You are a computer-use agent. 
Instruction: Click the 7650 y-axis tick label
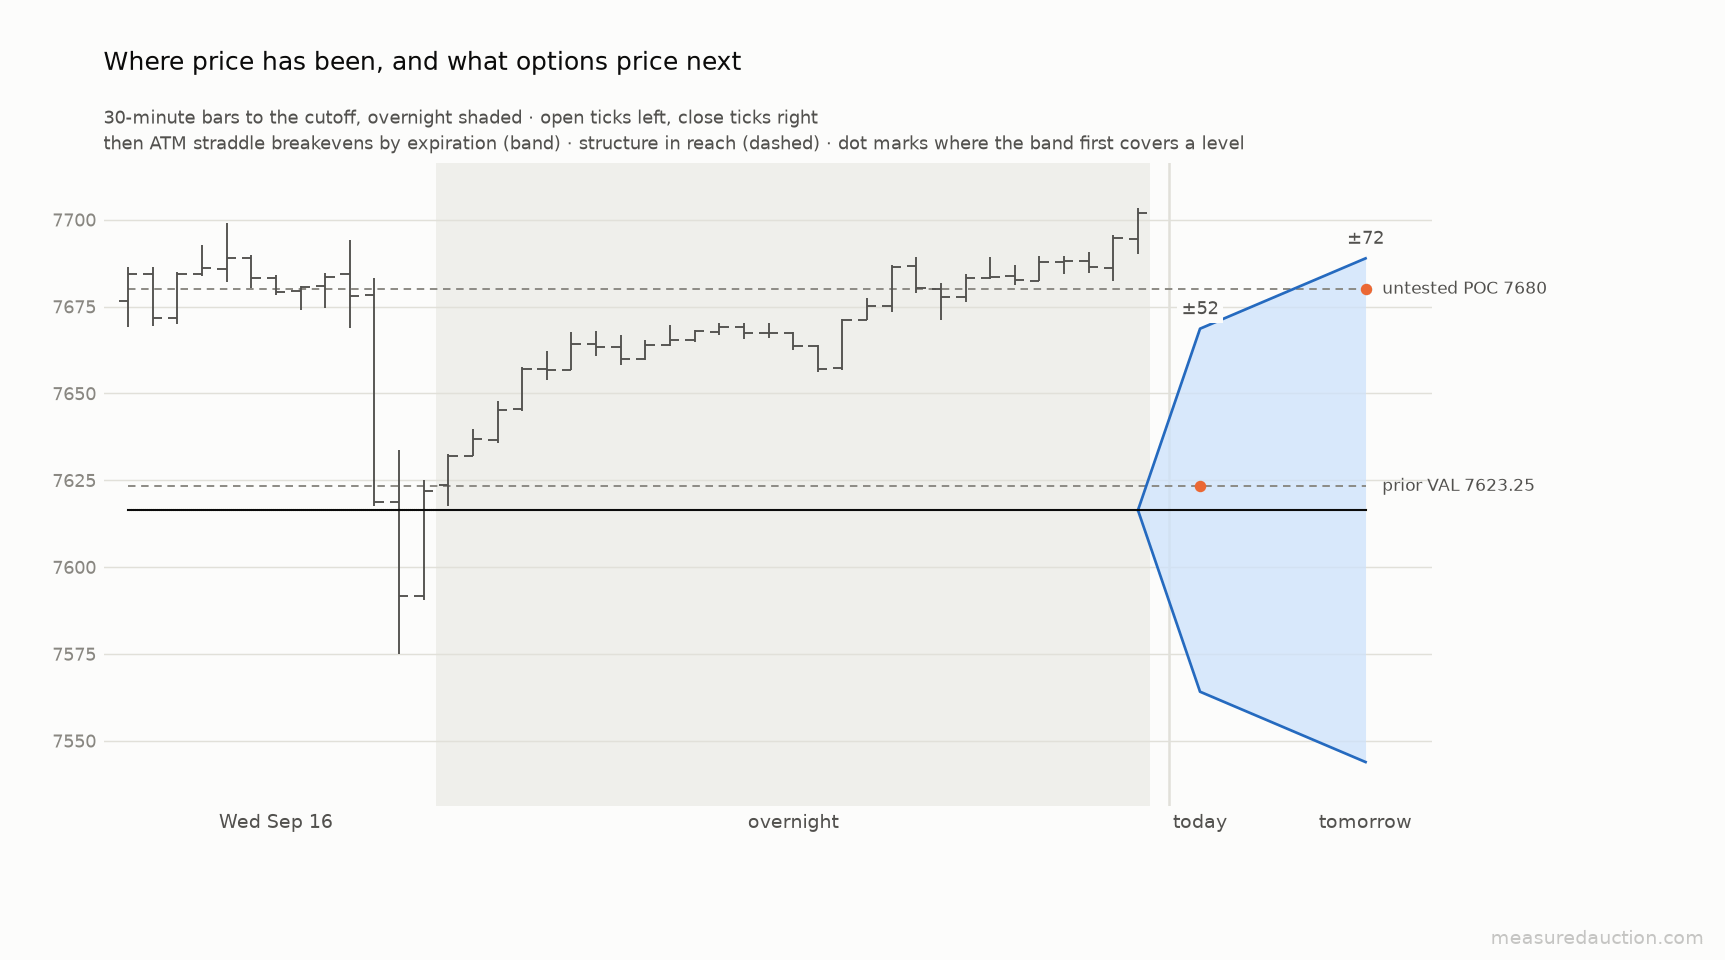coord(74,394)
